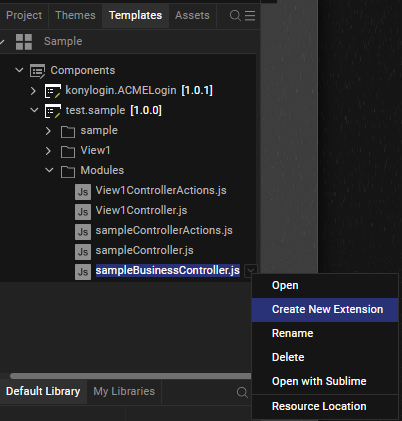This screenshot has height=421, width=402.
Task: Click the search icon beside Assets tab
Action: click(235, 16)
